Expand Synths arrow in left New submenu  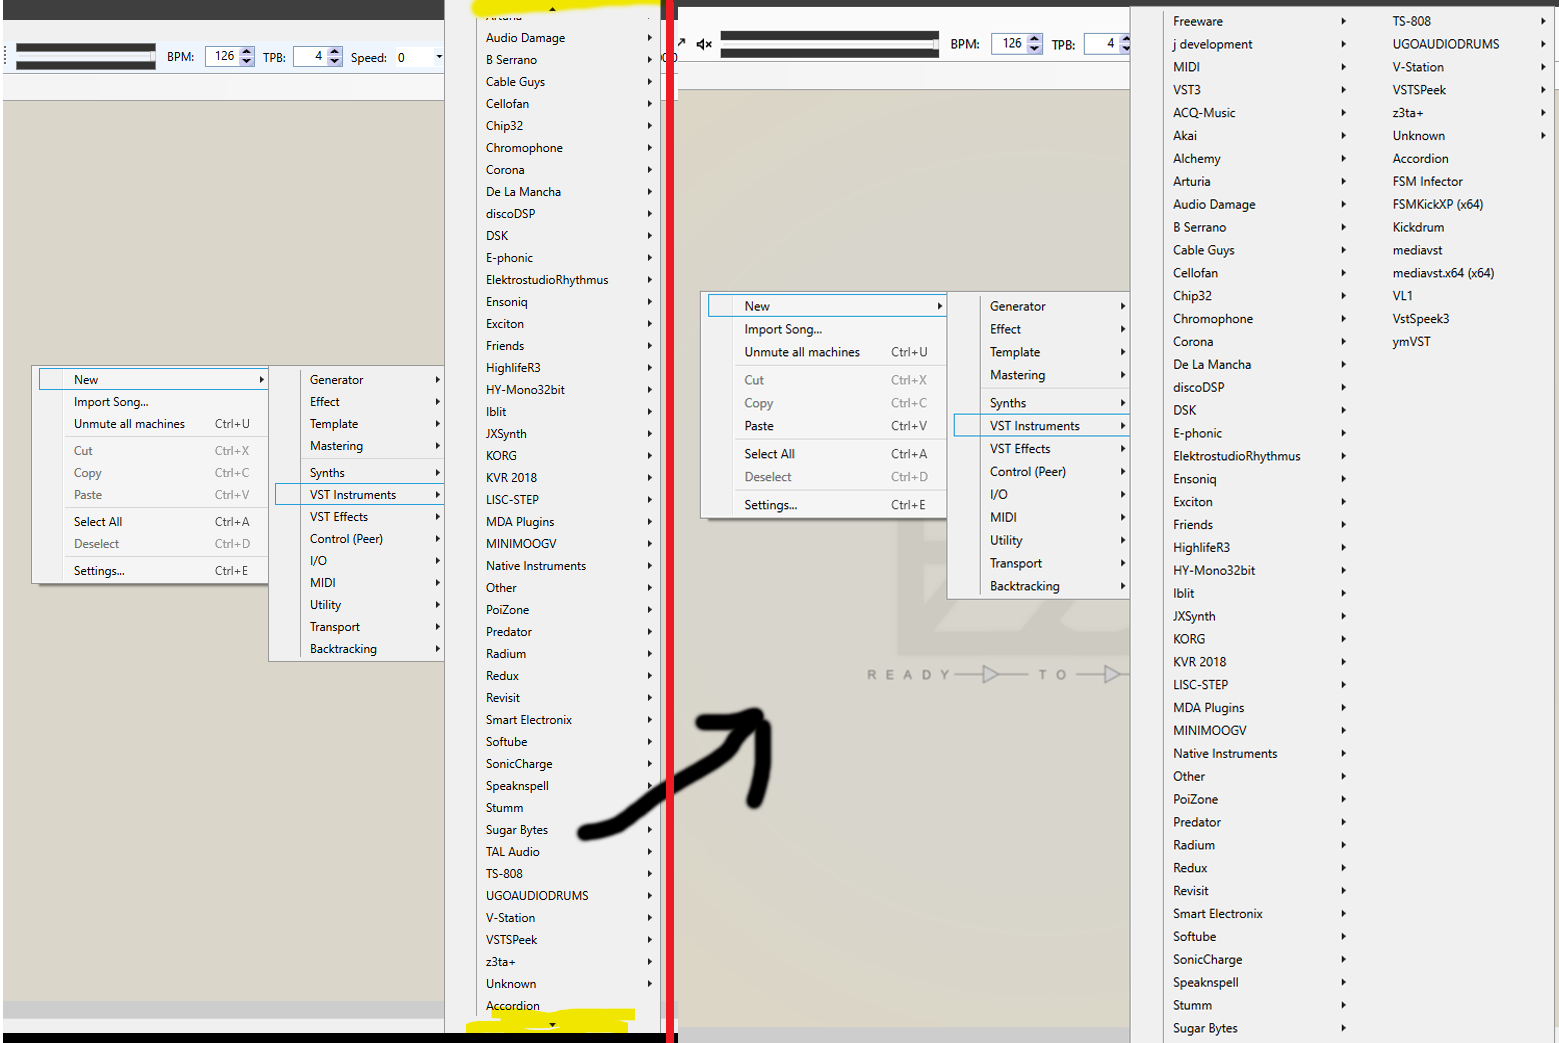click(438, 473)
